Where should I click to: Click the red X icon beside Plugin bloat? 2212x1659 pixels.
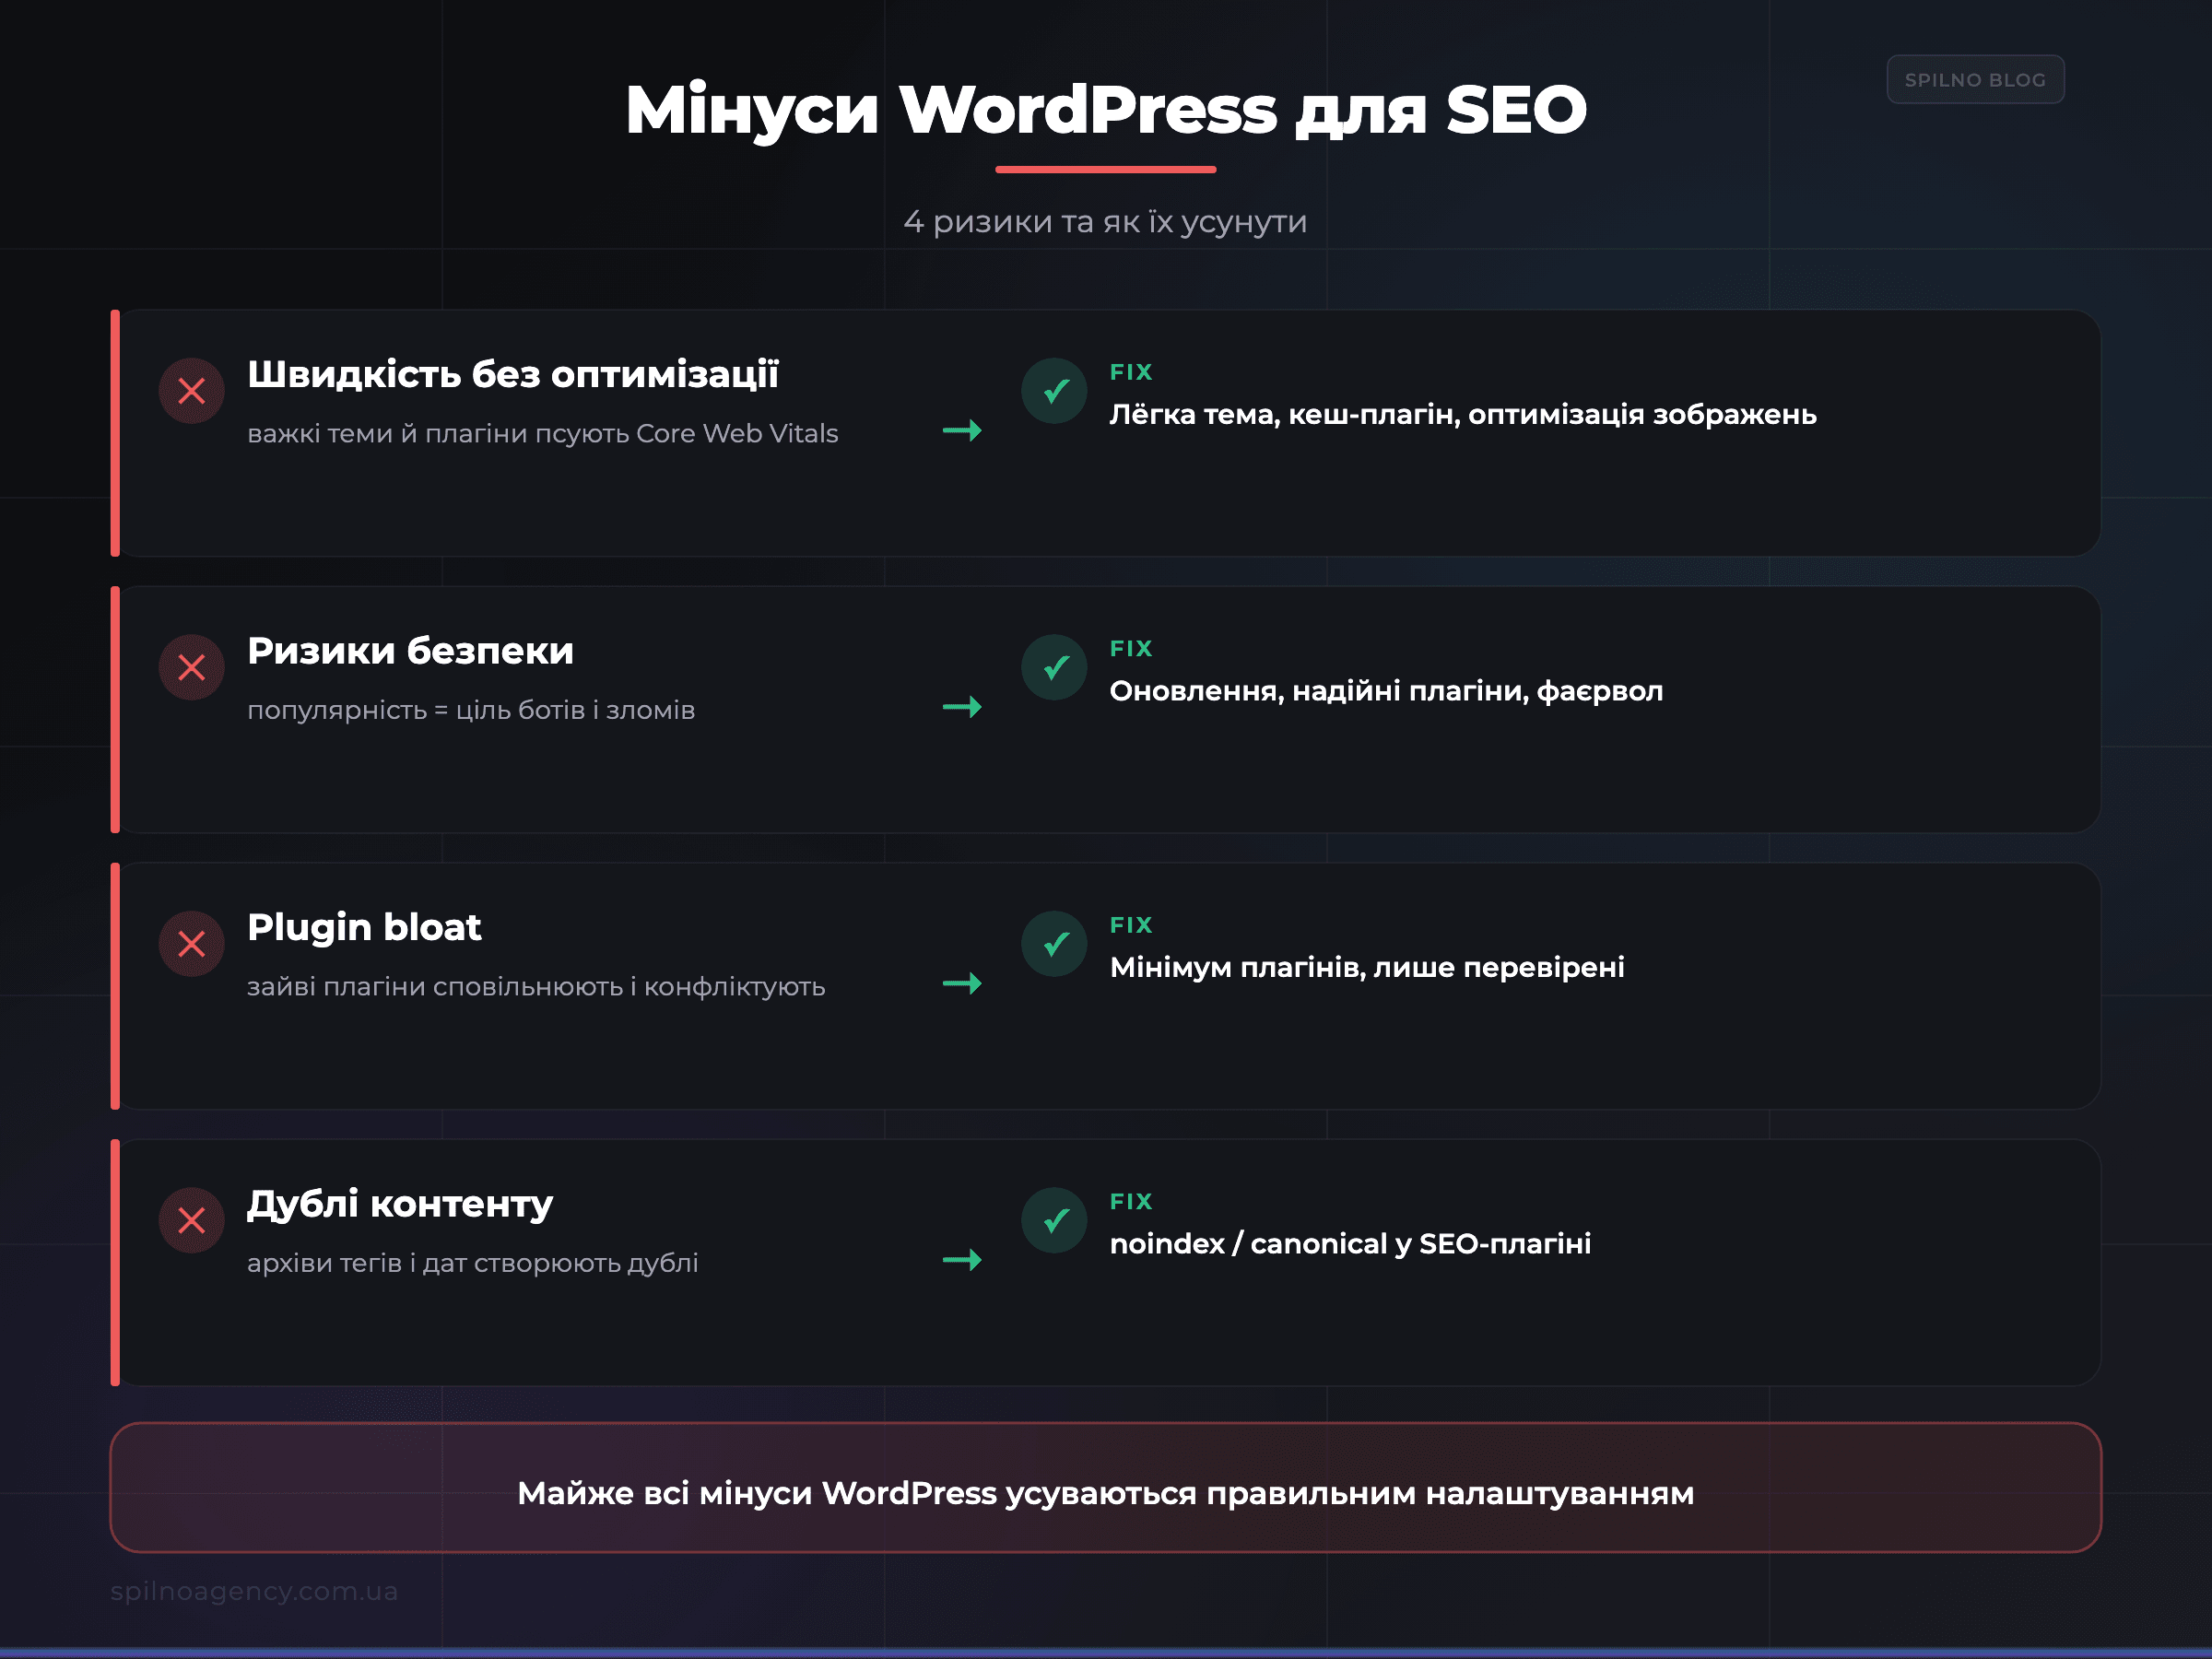pyautogui.click(x=191, y=944)
